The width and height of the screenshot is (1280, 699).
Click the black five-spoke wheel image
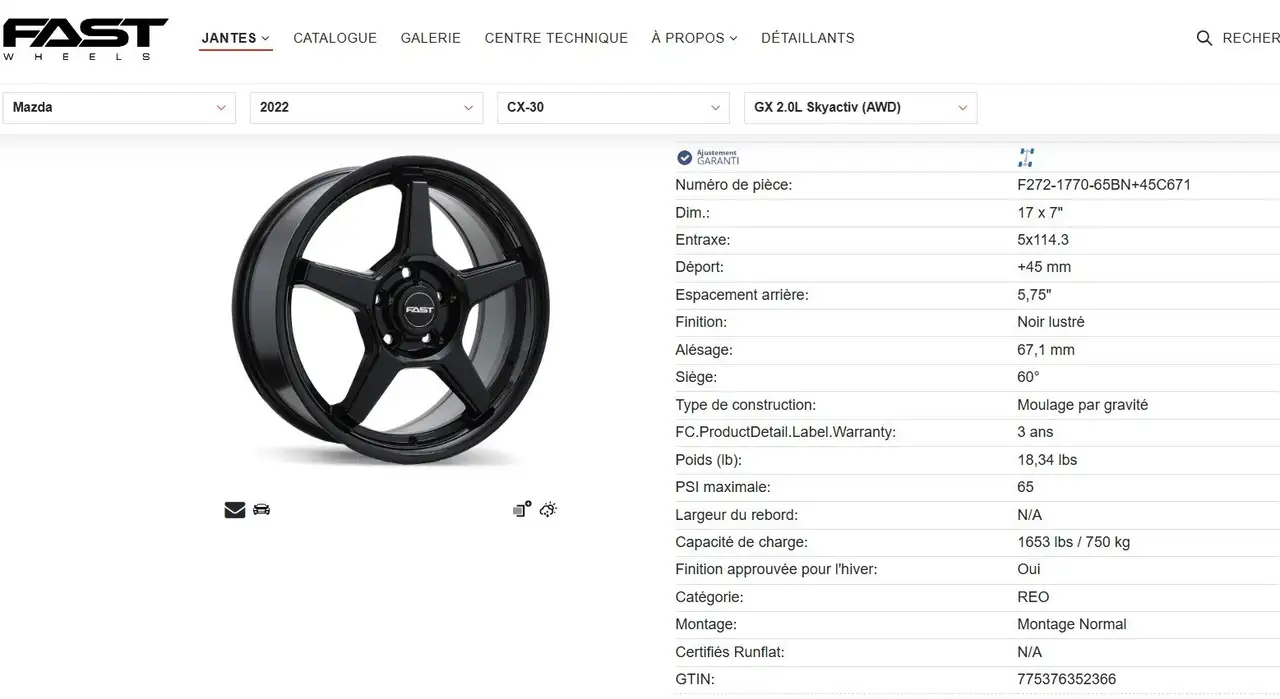click(x=392, y=312)
